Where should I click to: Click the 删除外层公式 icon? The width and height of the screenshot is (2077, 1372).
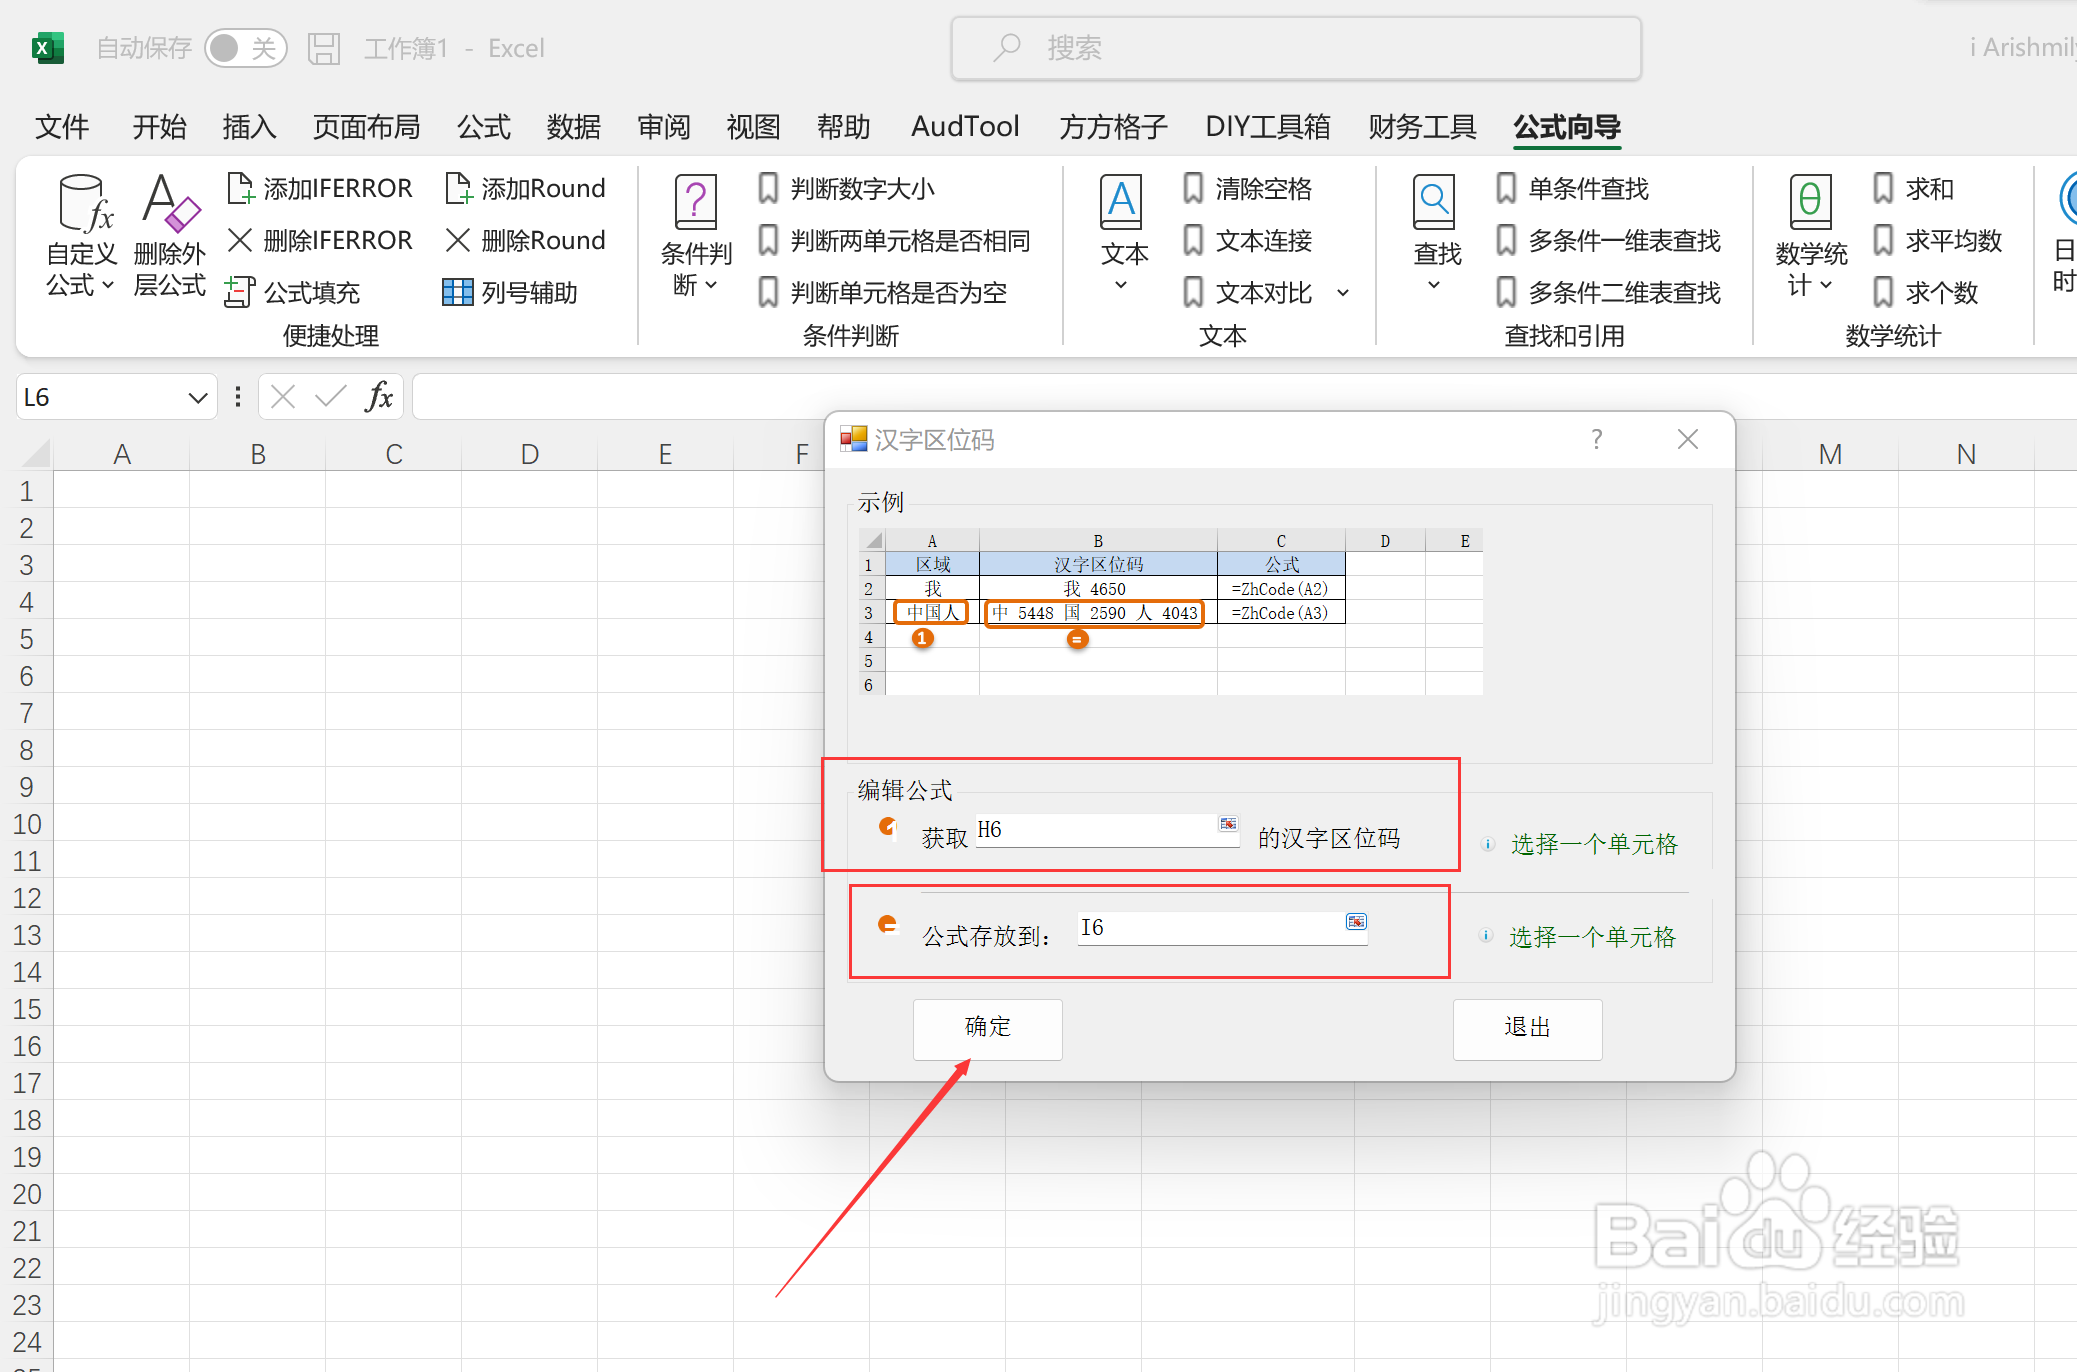point(170,205)
